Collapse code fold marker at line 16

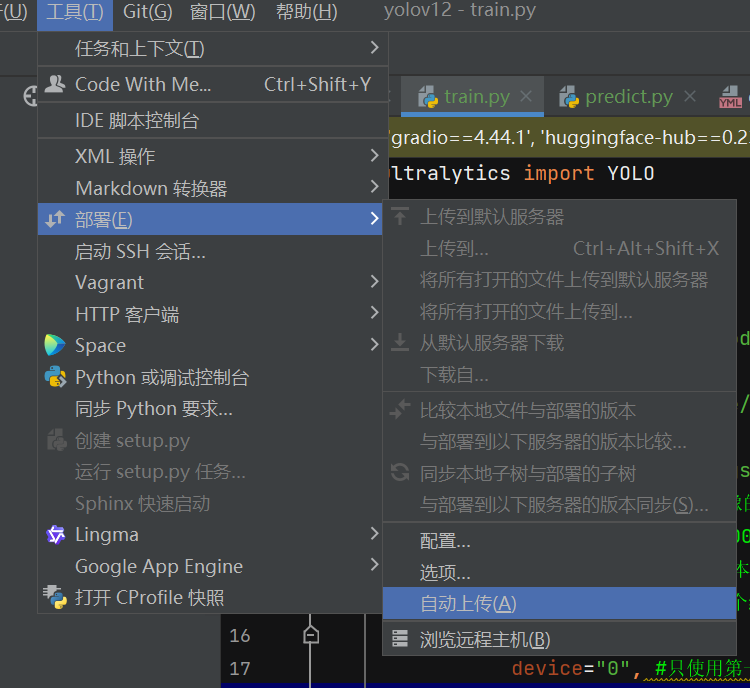[311, 635]
